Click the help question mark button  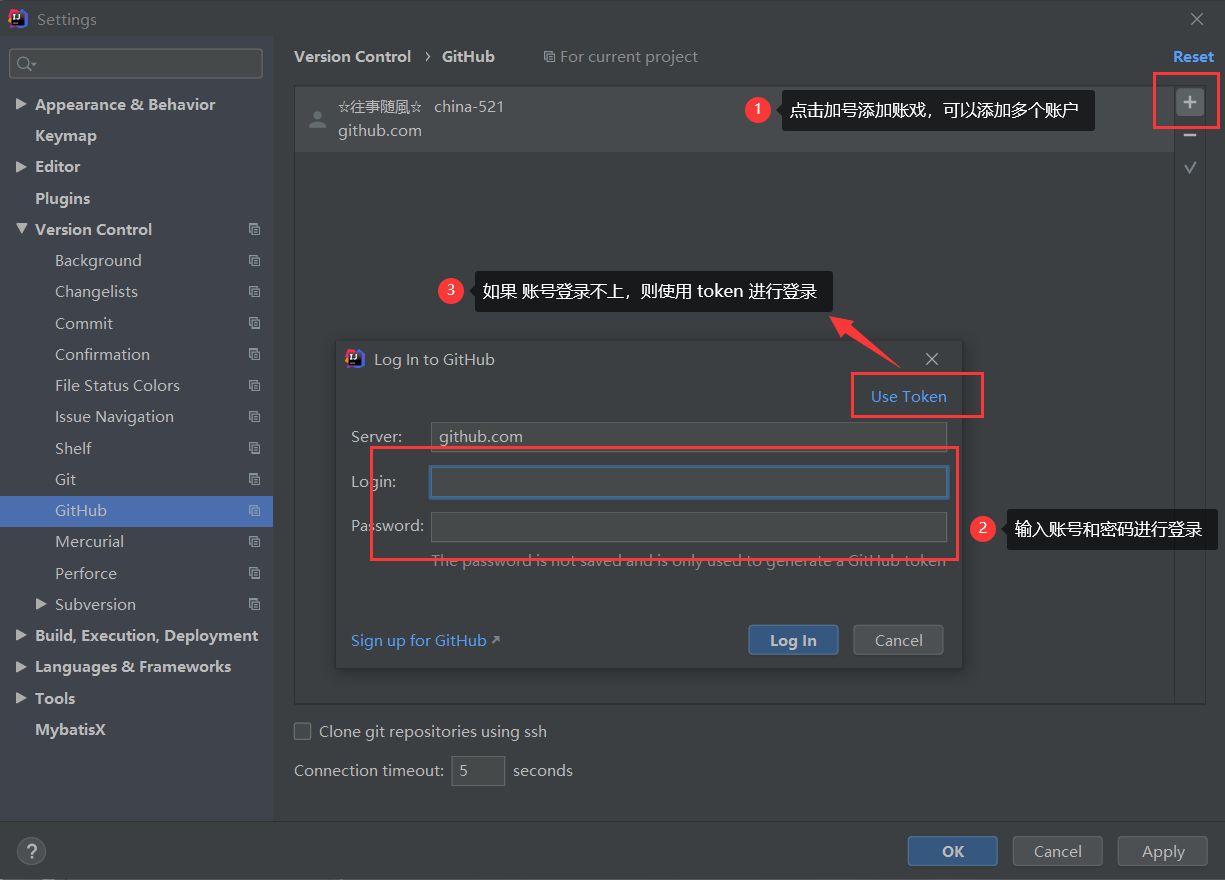click(x=32, y=851)
